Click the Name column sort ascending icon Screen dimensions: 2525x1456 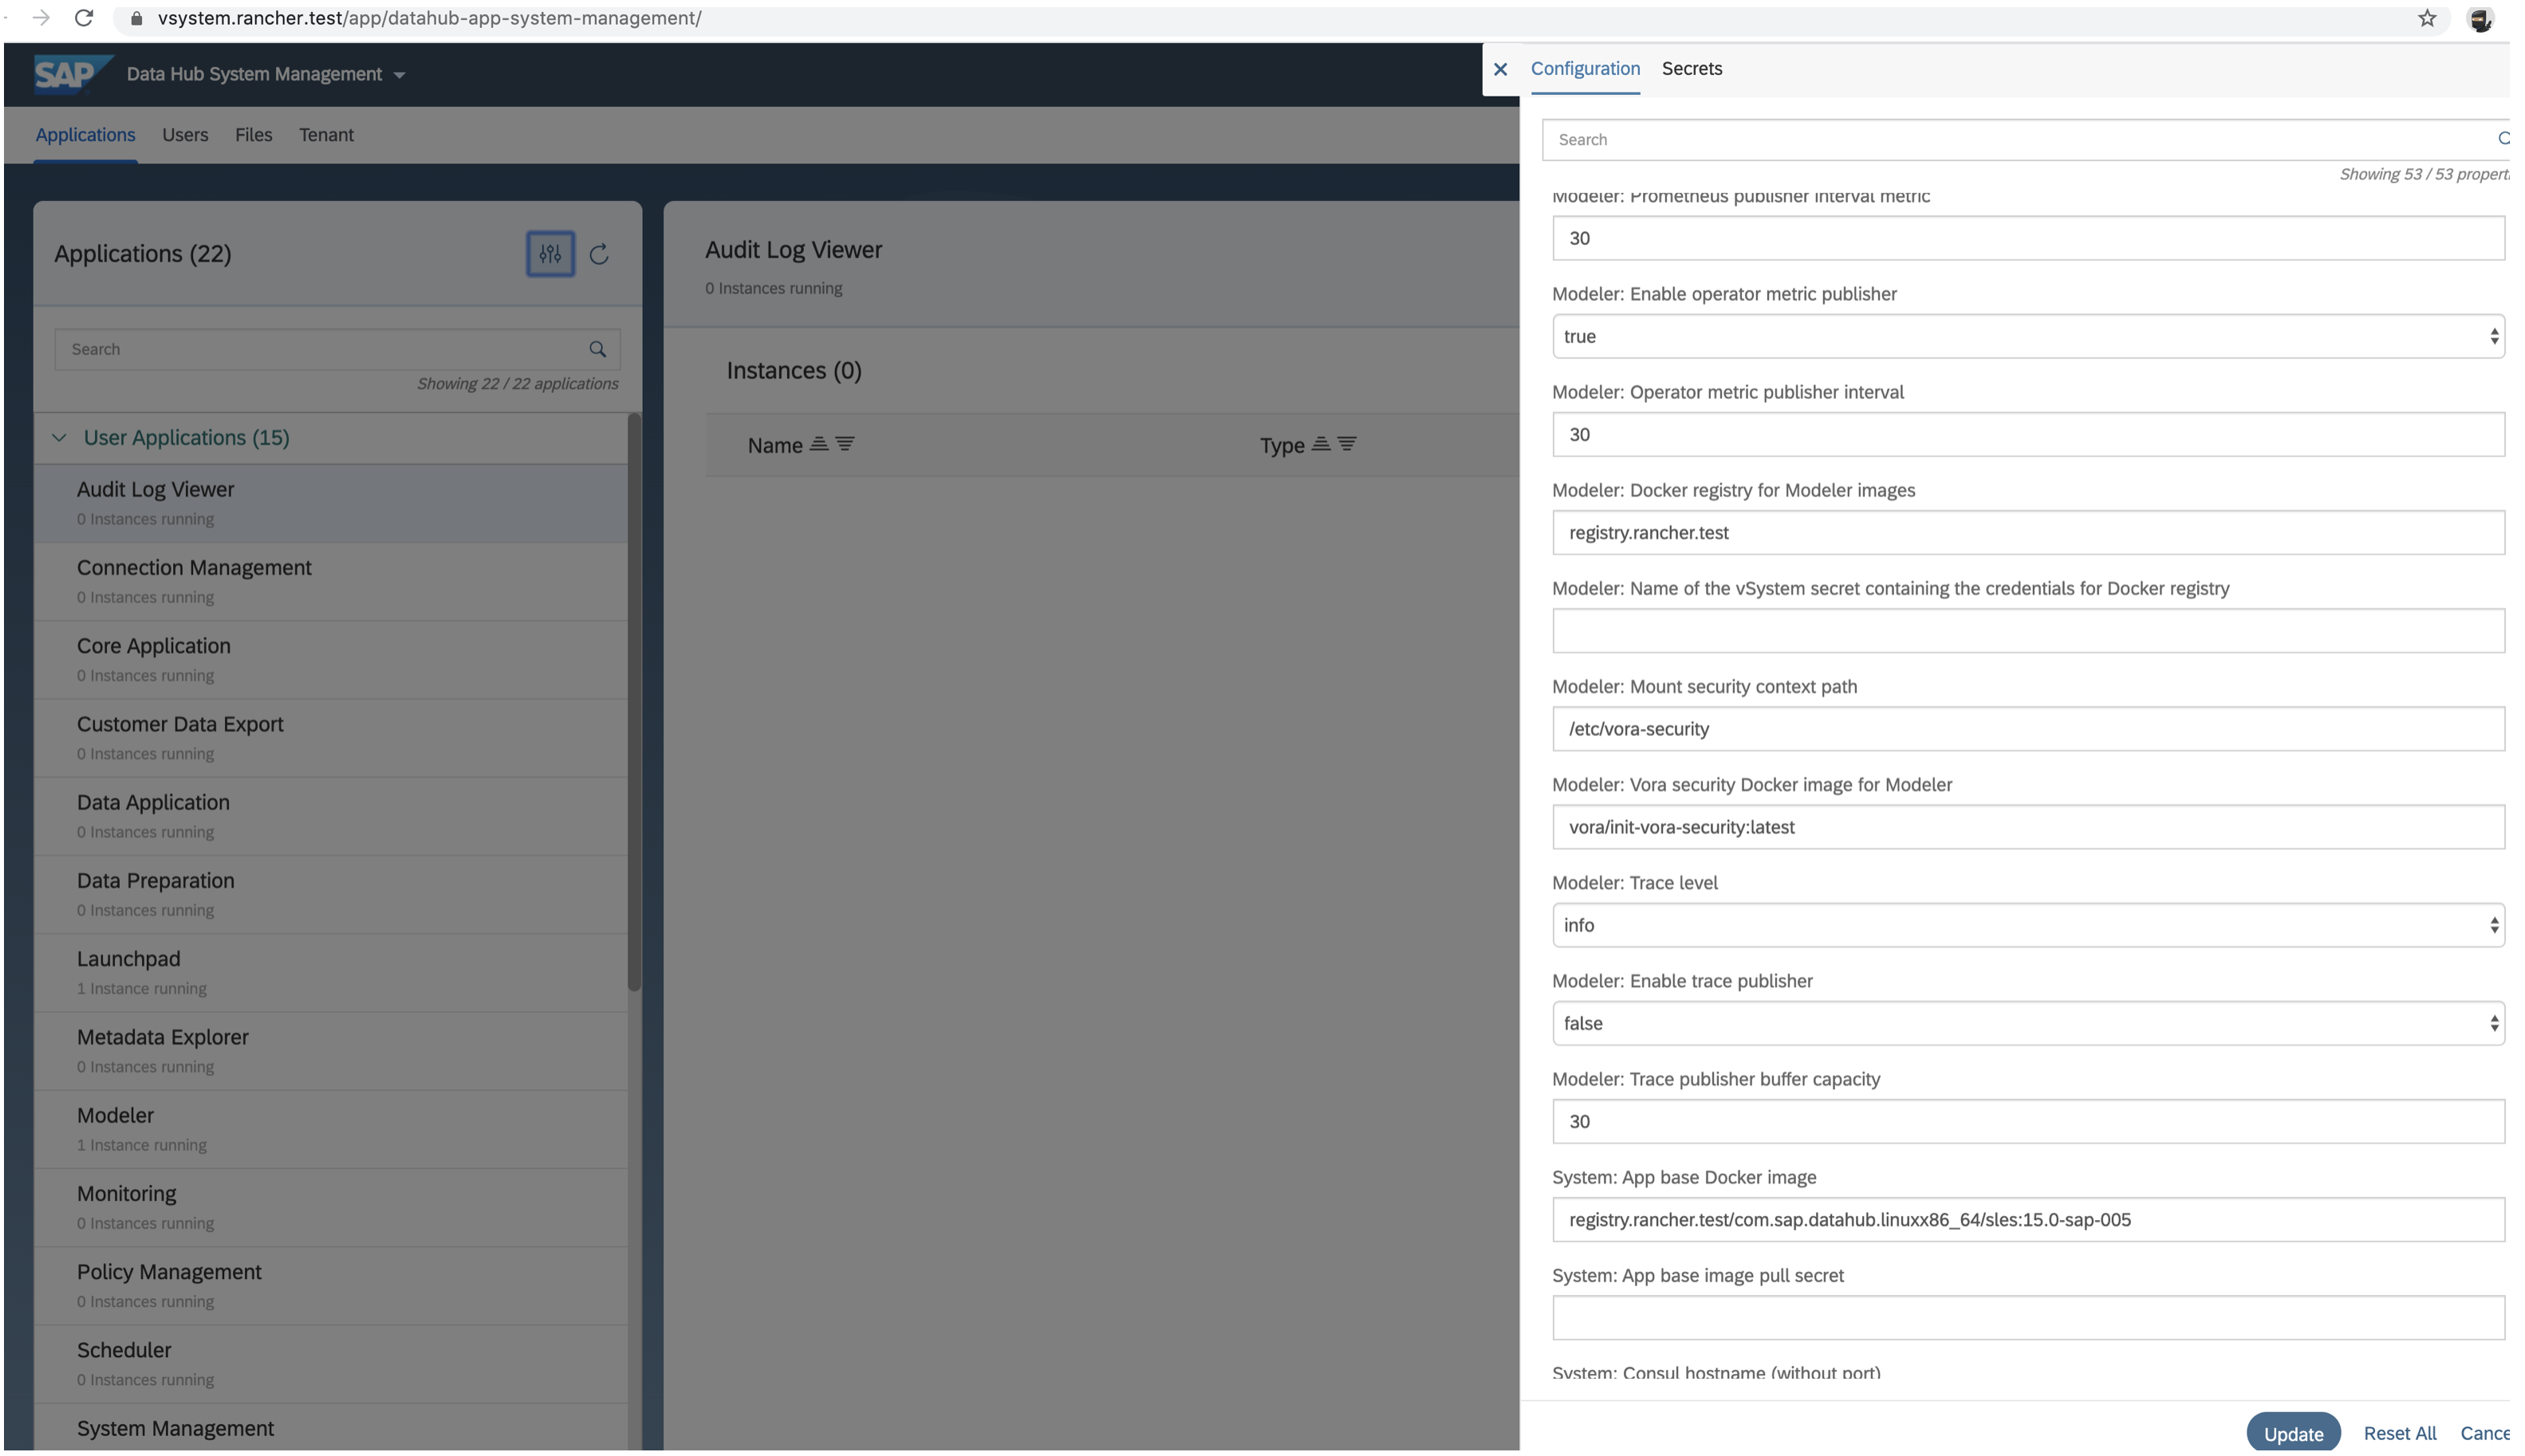pos(819,444)
